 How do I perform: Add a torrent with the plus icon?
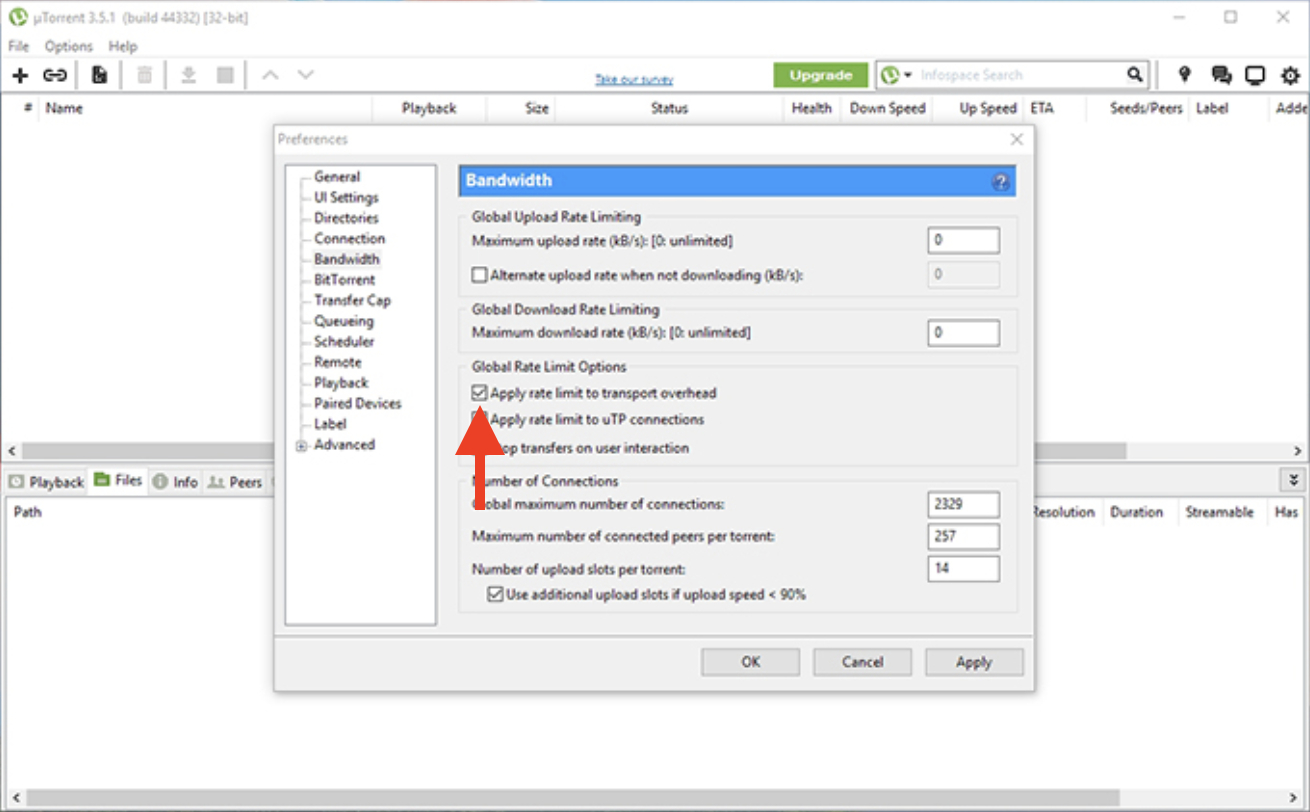[x=20, y=75]
